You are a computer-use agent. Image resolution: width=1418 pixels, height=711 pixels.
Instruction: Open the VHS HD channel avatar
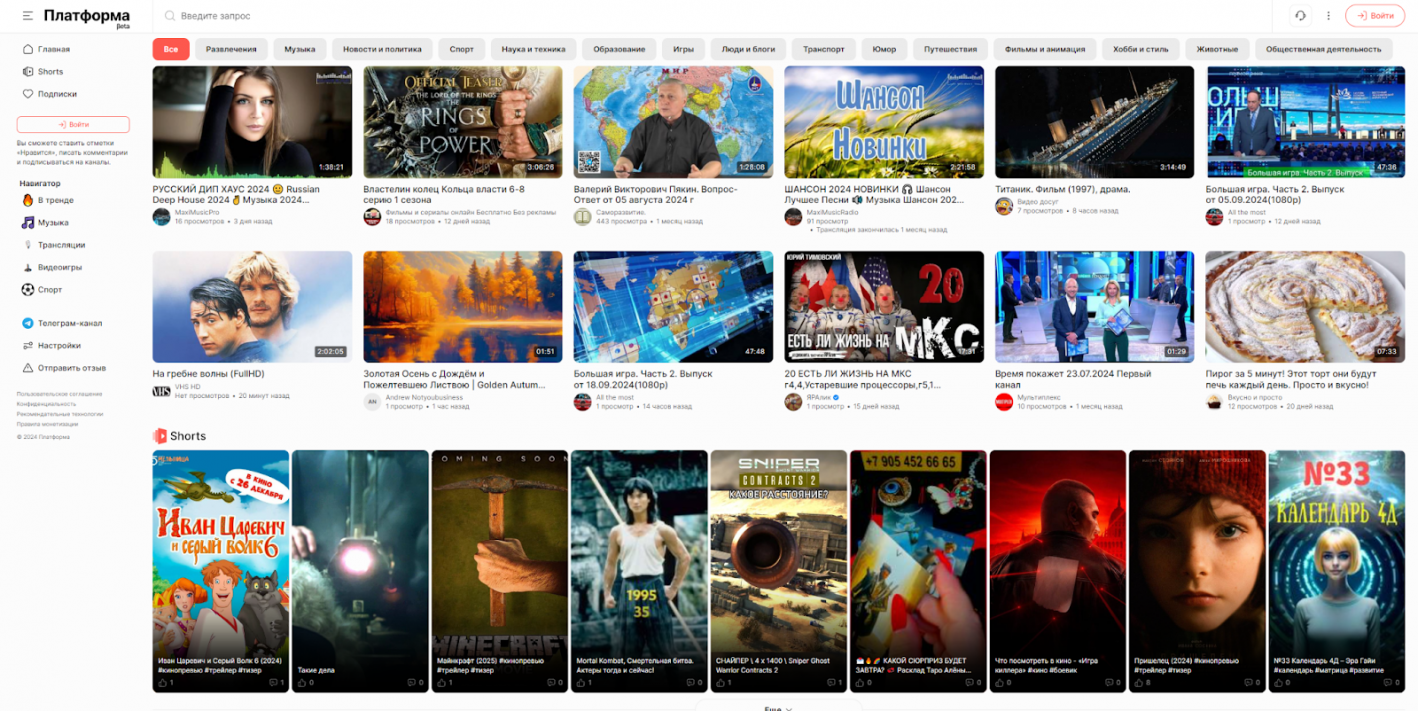pyautogui.click(x=161, y=391)
